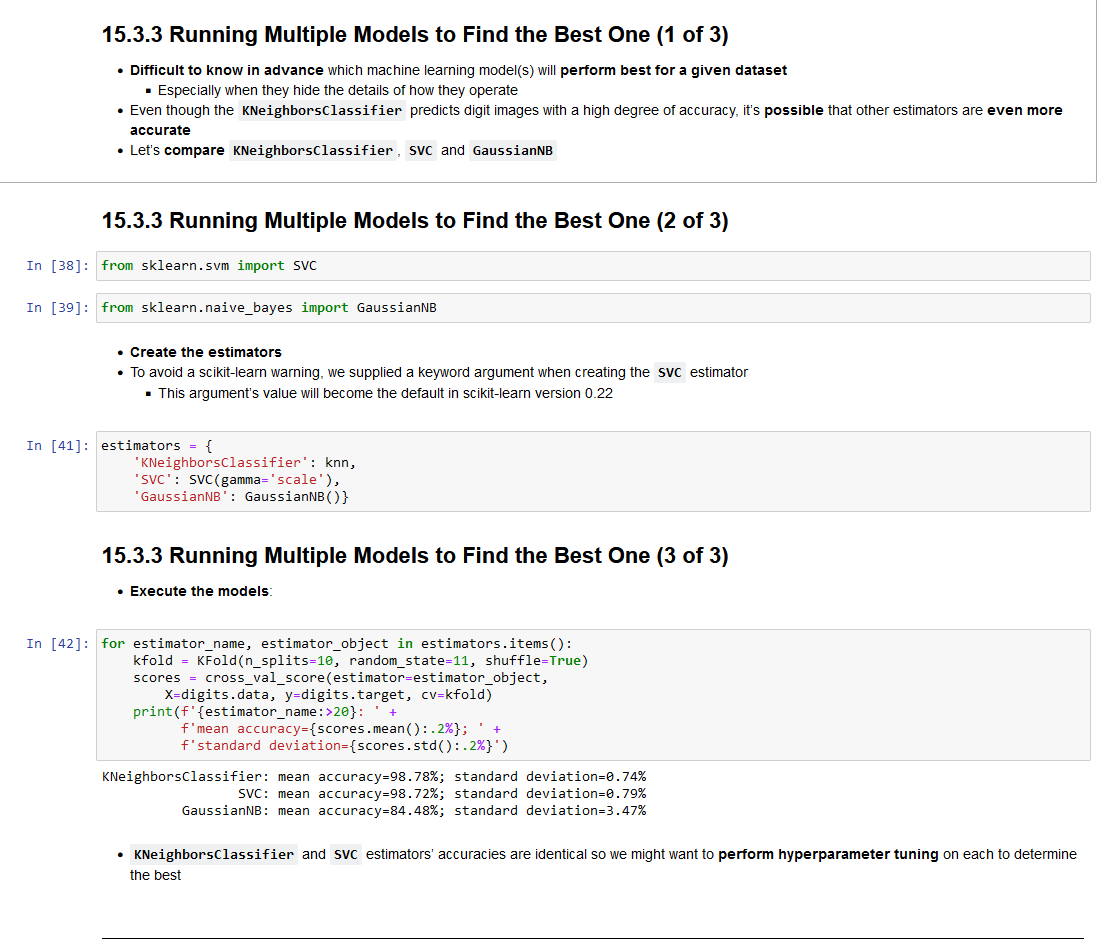Screen dimensions: 1103x939
Task: Select the heading '15.3.3 Running Multiple Models (1 of 3)'
Action: tap(414, 34)
